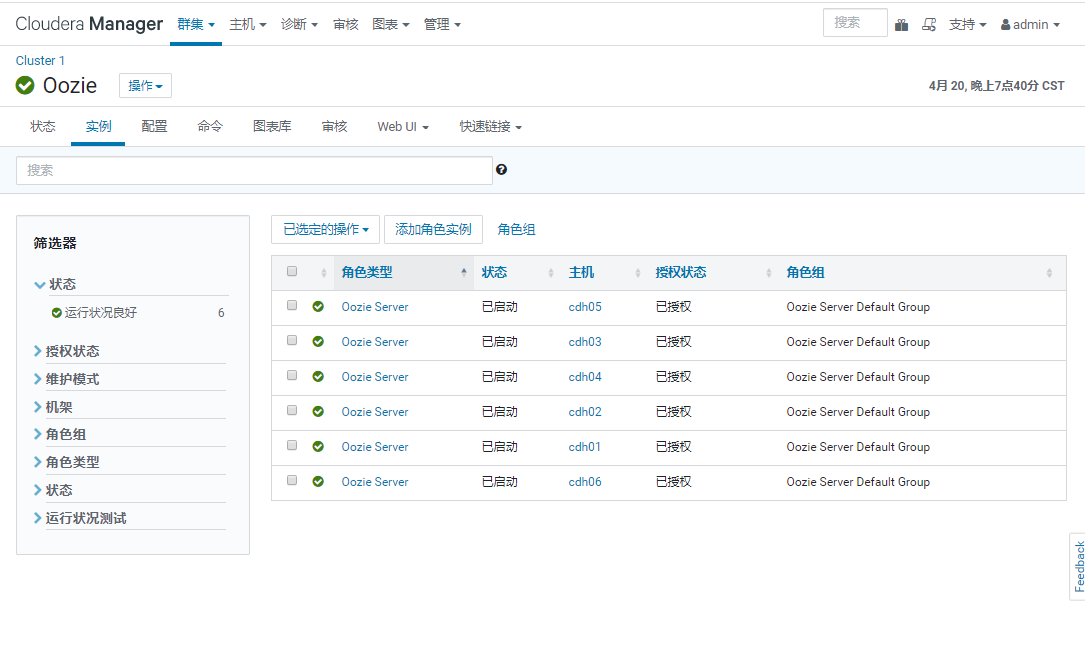Sort by the 角色组 column arrow icon
Screen dimensions: 1085x645
(x=1049, y=273)
